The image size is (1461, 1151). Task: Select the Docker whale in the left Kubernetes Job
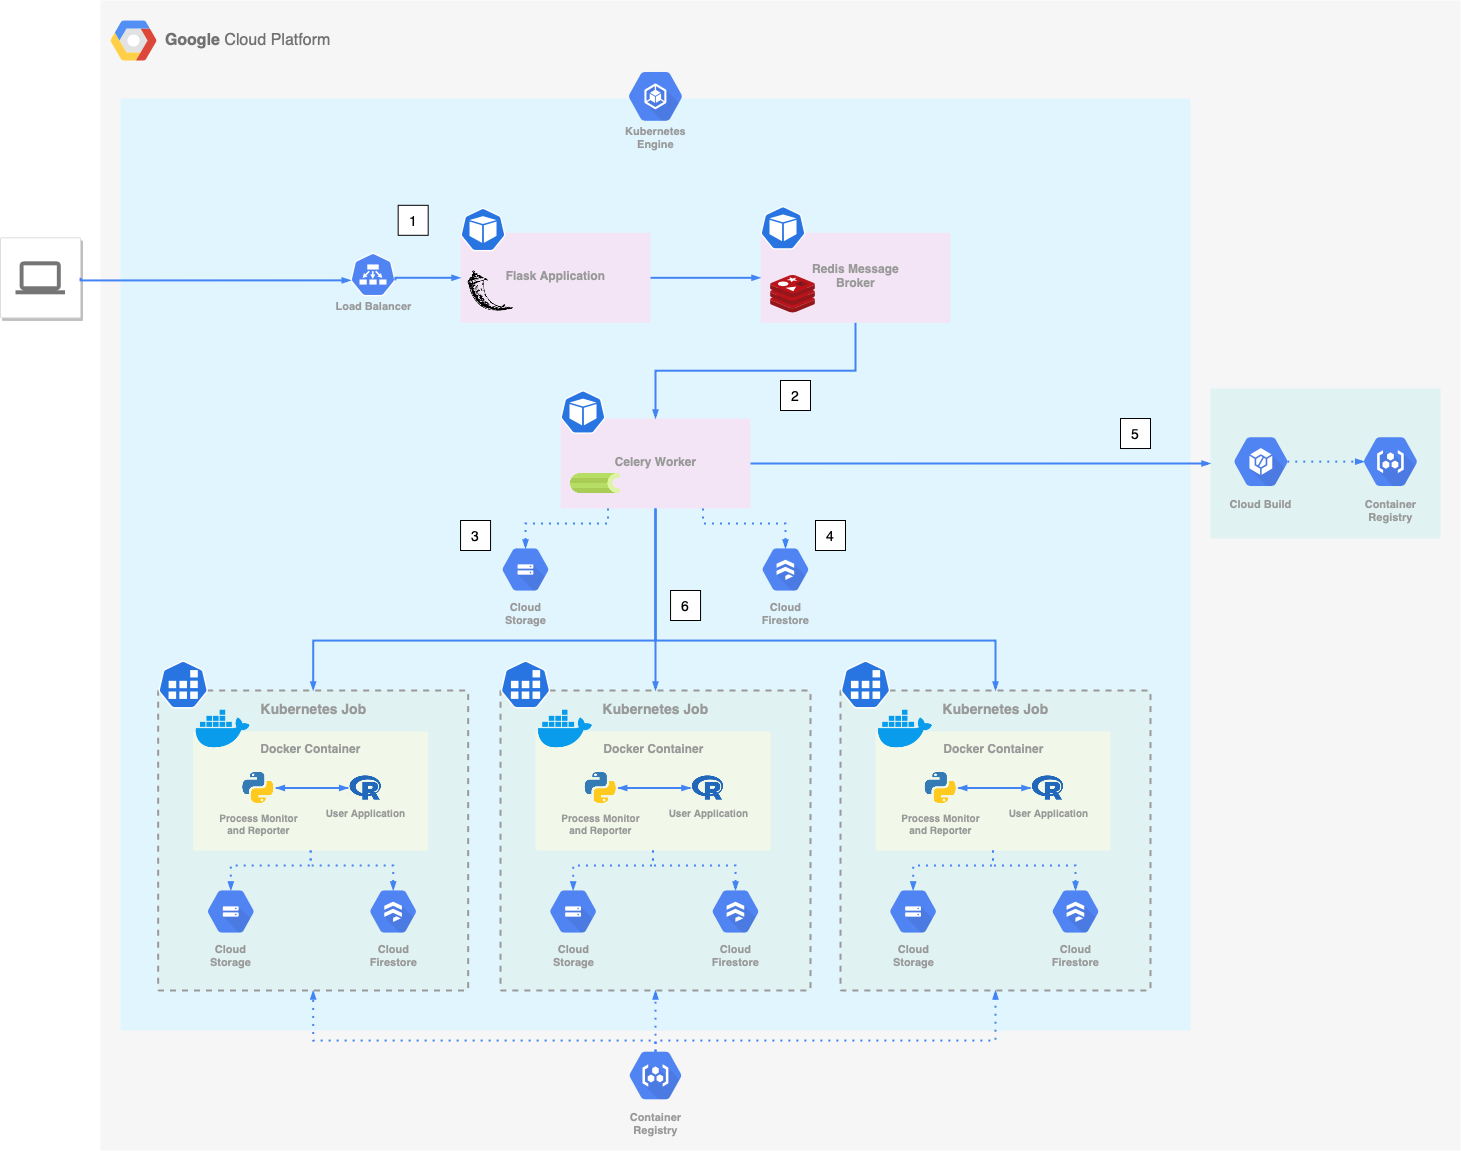[x=222, y=729]
